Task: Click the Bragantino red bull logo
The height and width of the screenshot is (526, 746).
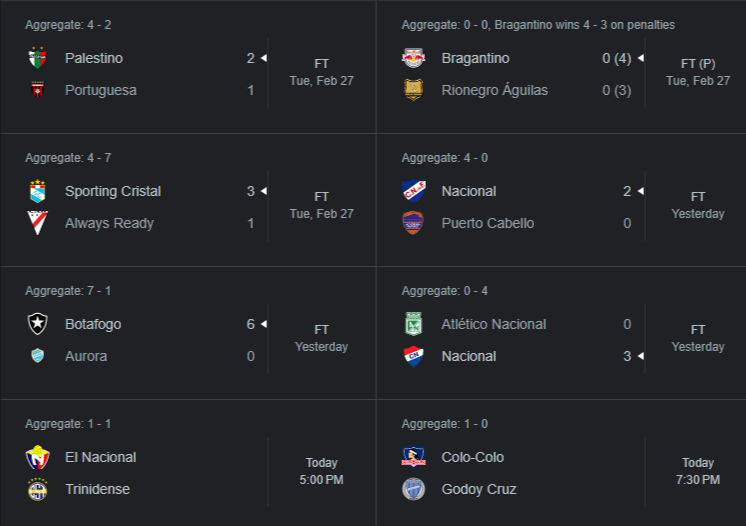Action: coord(413,58)
